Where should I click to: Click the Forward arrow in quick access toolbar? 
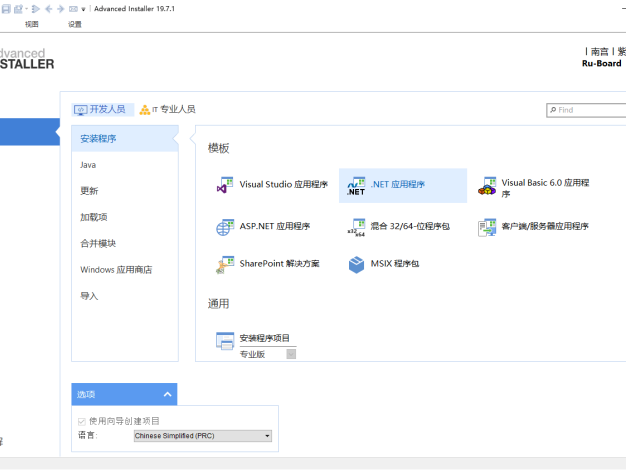tap(60, 9)
